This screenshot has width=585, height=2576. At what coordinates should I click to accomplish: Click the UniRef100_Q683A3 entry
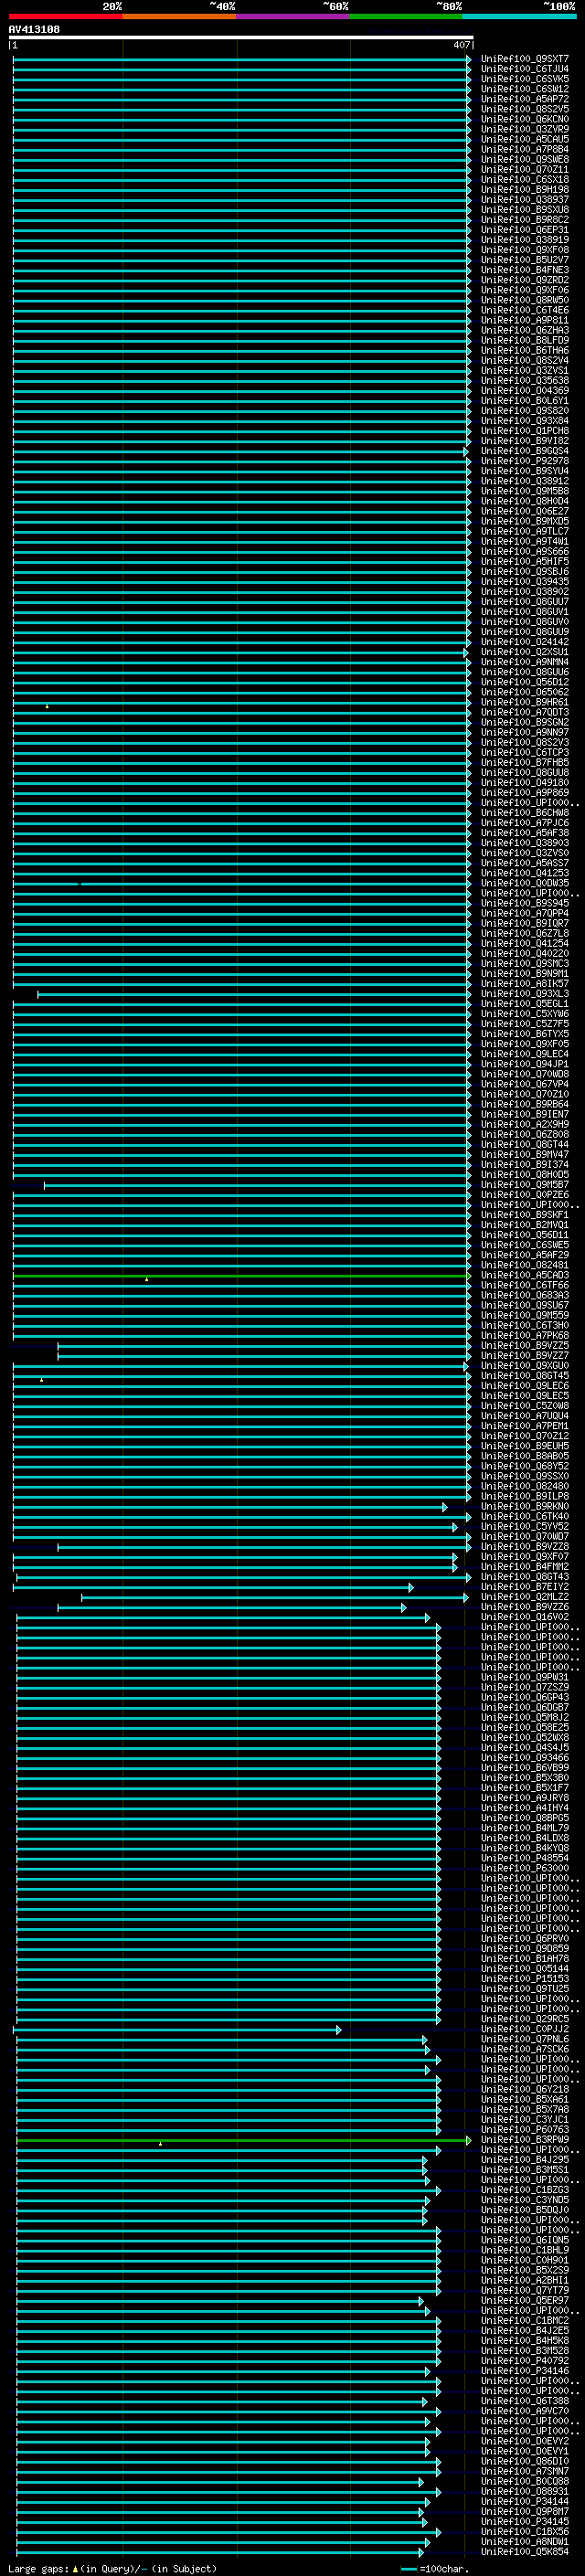click(x=525, y=1296)
